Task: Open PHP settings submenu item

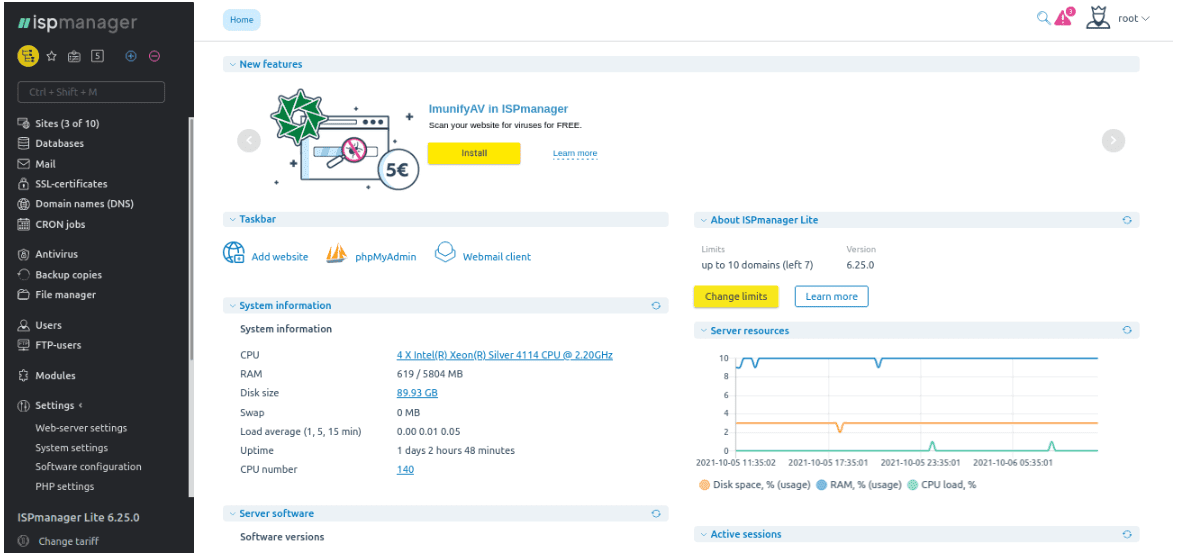Action: pyautogui.click(x=65, y=487)
